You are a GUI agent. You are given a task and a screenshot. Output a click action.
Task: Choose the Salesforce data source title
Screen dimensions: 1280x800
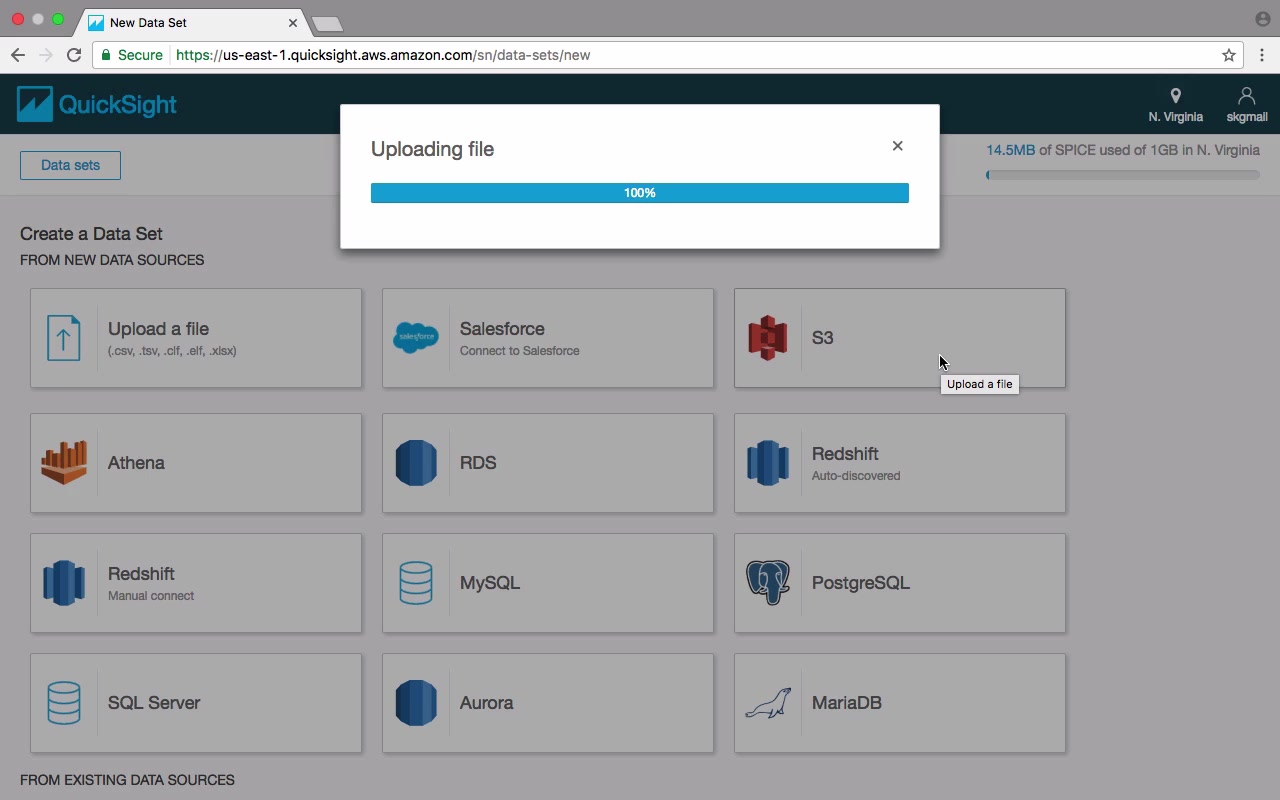[x=502, y=329]
